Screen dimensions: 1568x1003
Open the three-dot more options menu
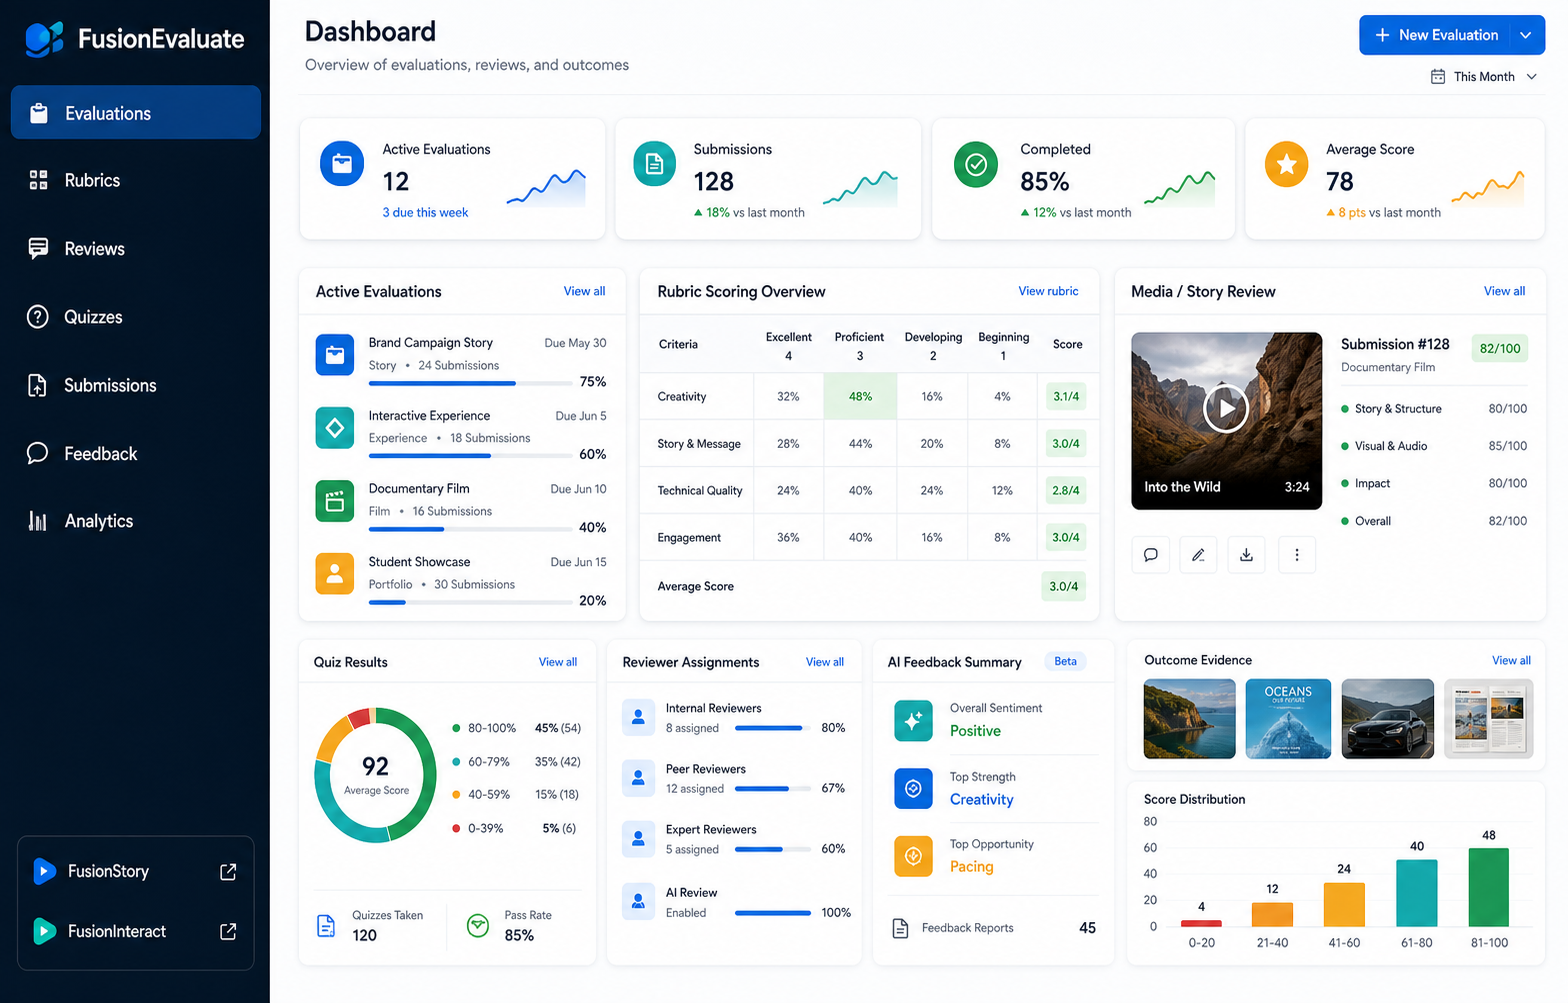pos(1297,555)
